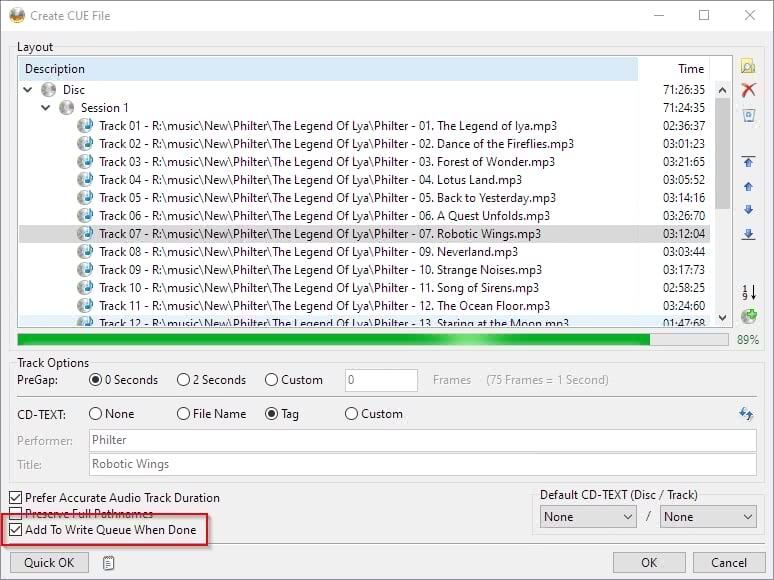Click the Track 06 audio icon

pyautogui.click(x=85, y=216)
